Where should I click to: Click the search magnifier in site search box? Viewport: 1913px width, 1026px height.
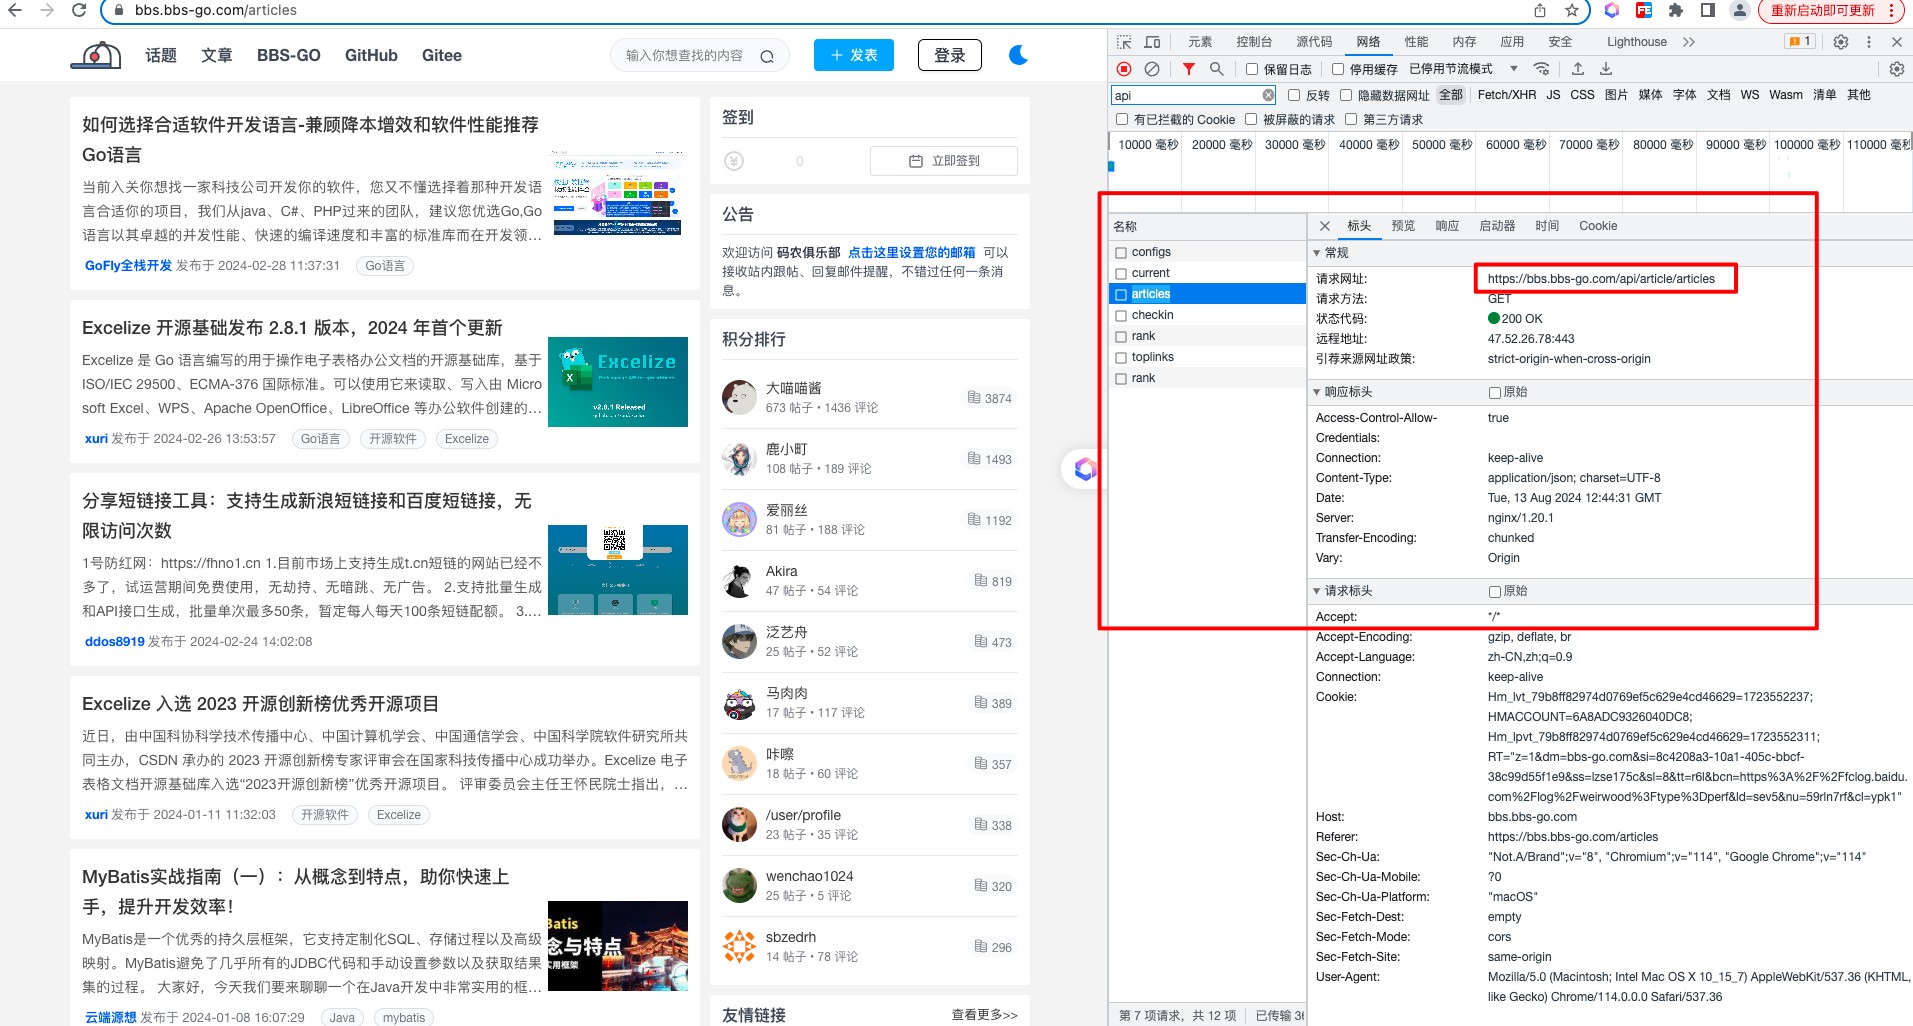click(x=767, y=56)
